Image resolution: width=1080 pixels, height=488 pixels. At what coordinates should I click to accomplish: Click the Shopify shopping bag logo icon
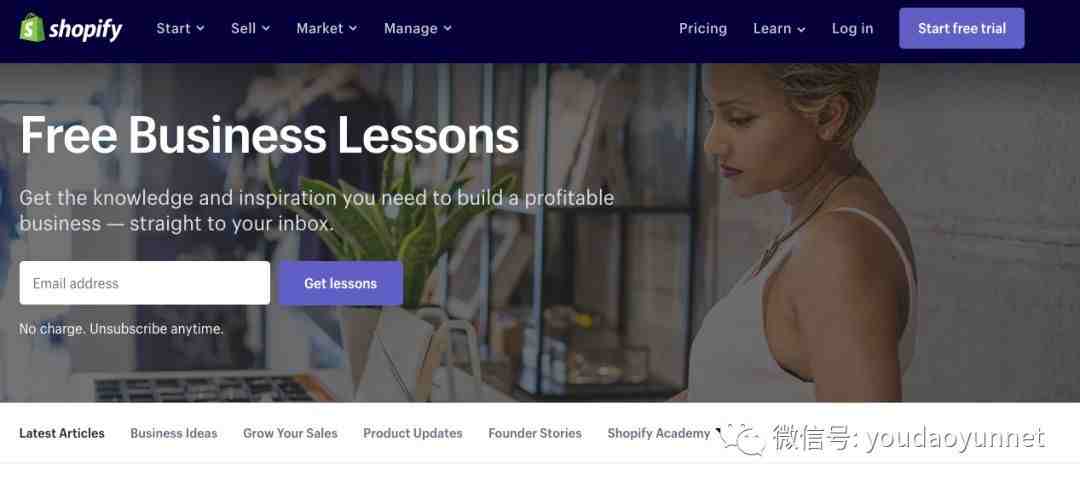[32, 28]
